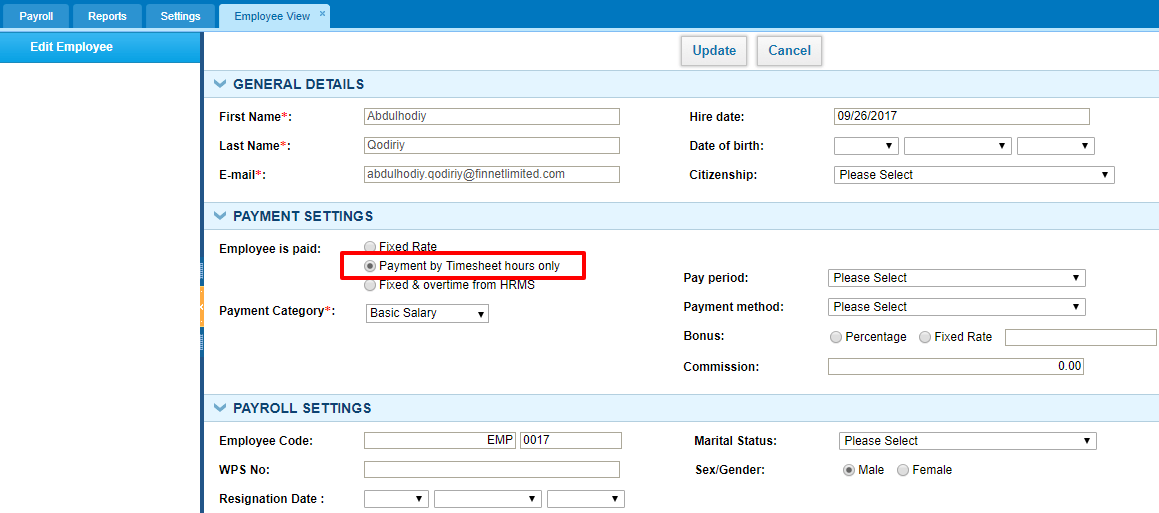The image size is (1159, 513).
Task: Click the E-mail input field
Action: [x=492, y=174]
